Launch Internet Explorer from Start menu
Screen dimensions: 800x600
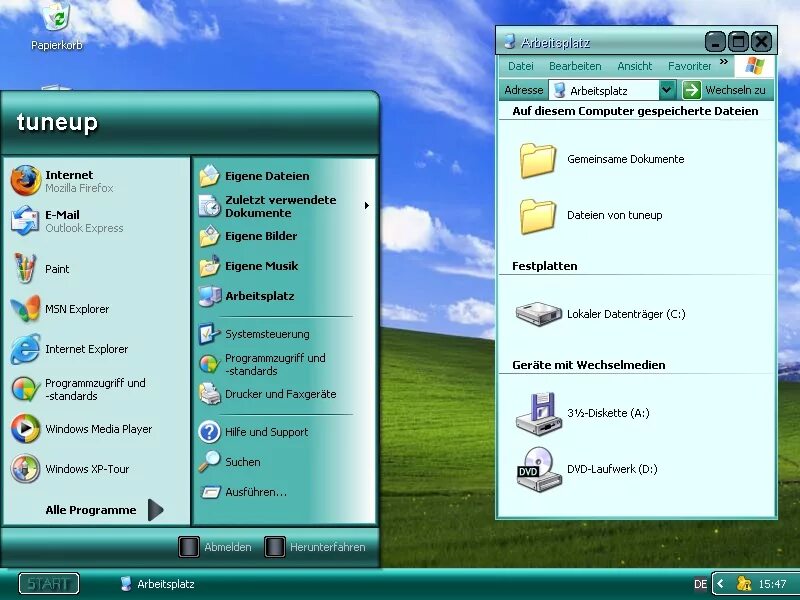[x=69, y=349]
